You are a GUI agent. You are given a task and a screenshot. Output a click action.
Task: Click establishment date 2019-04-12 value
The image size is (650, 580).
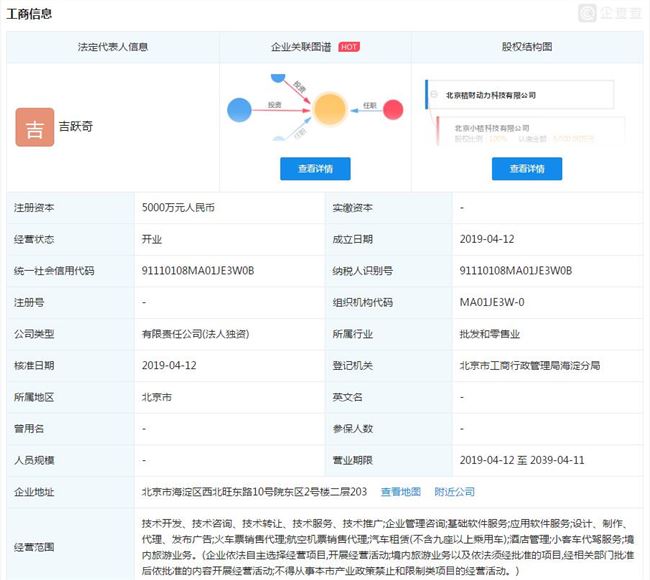coord(487,239)
